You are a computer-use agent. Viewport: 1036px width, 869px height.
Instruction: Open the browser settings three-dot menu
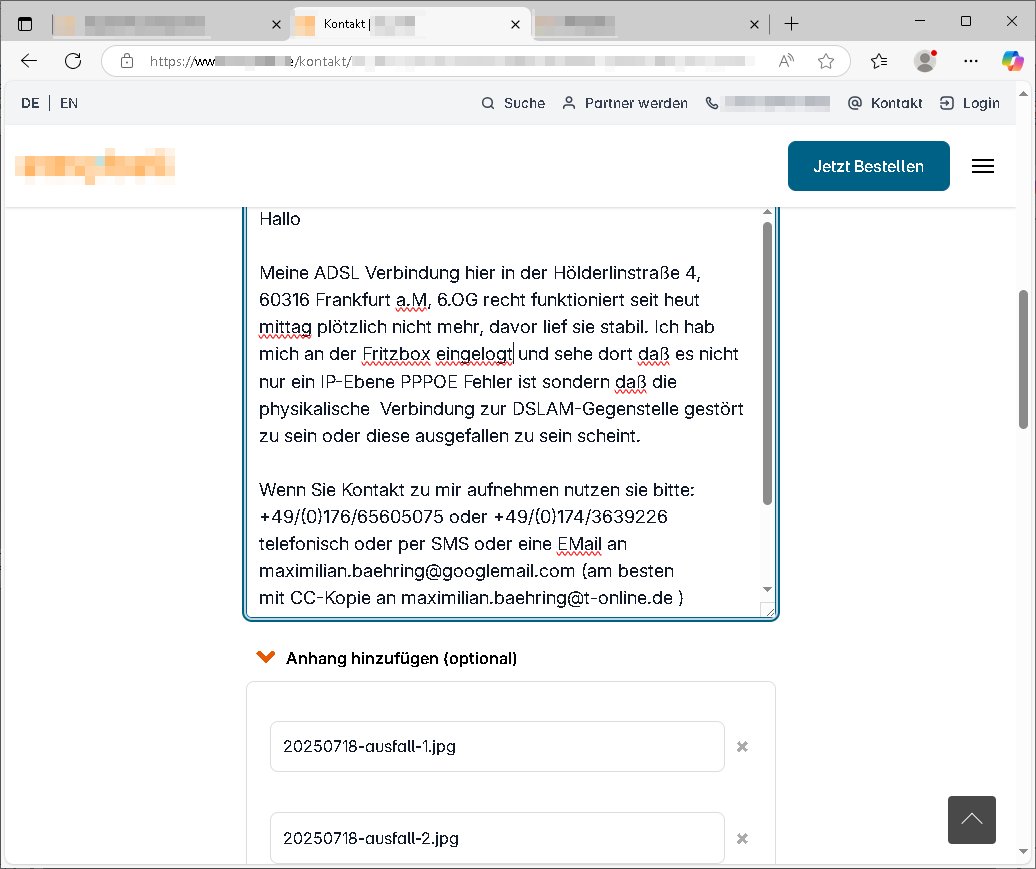point(970,61)
